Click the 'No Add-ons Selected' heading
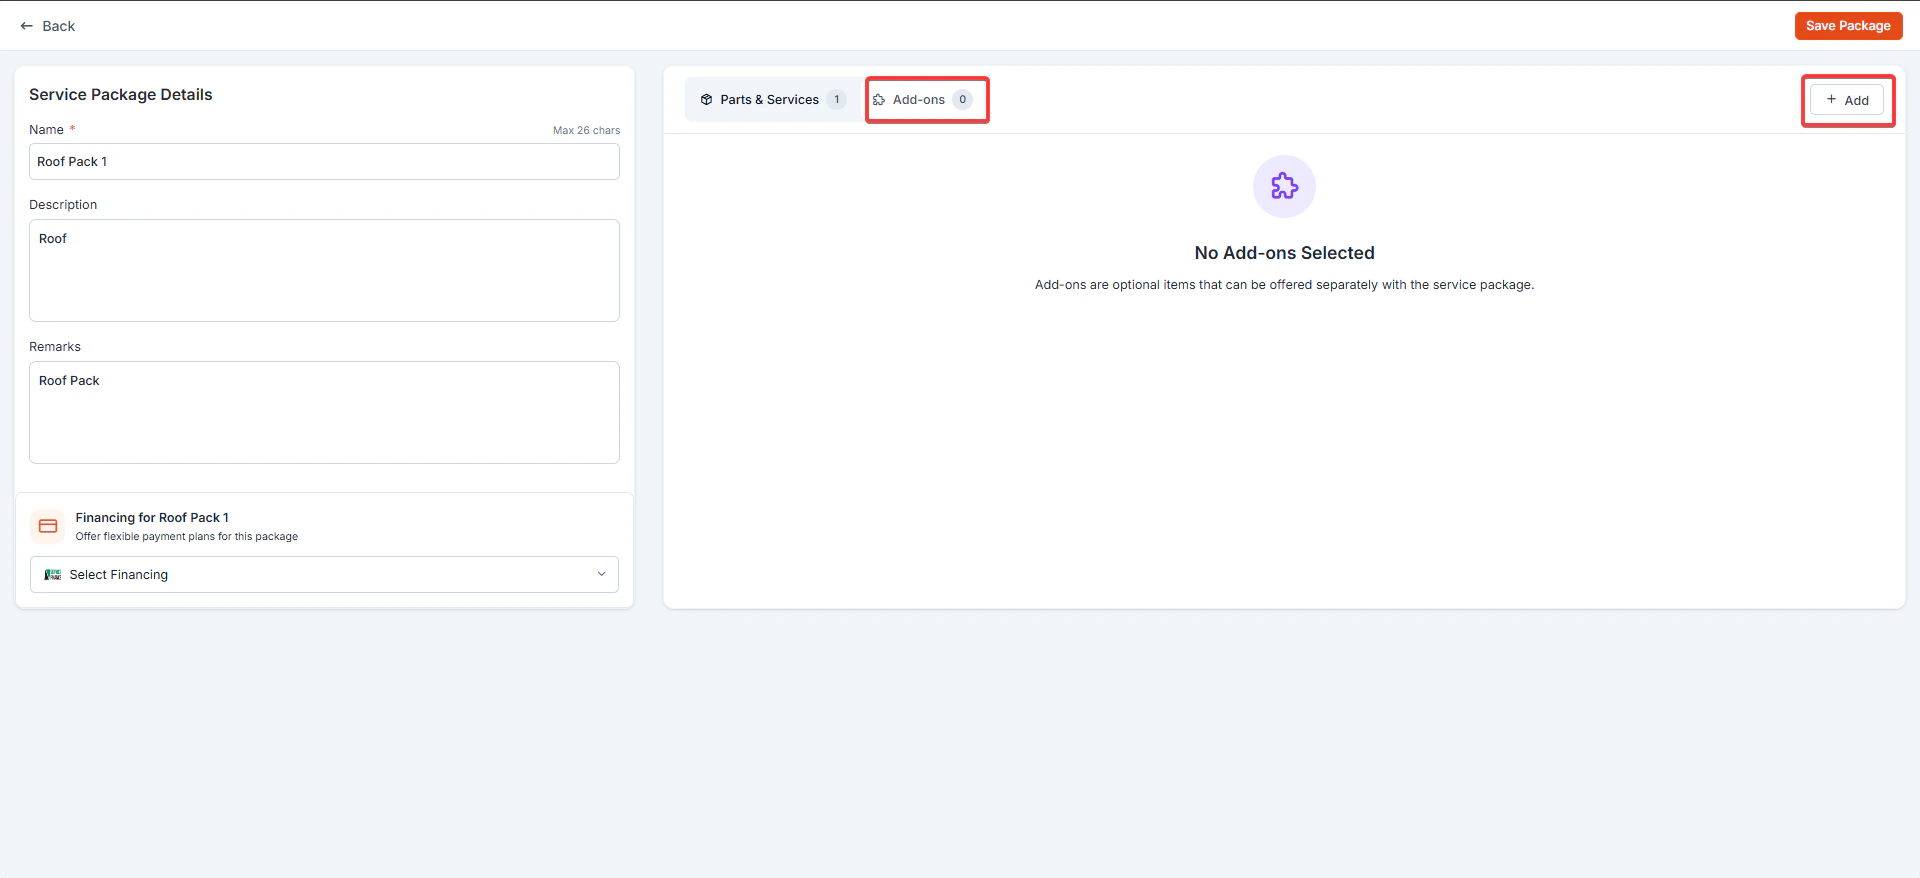 [x=1284, y=253]
